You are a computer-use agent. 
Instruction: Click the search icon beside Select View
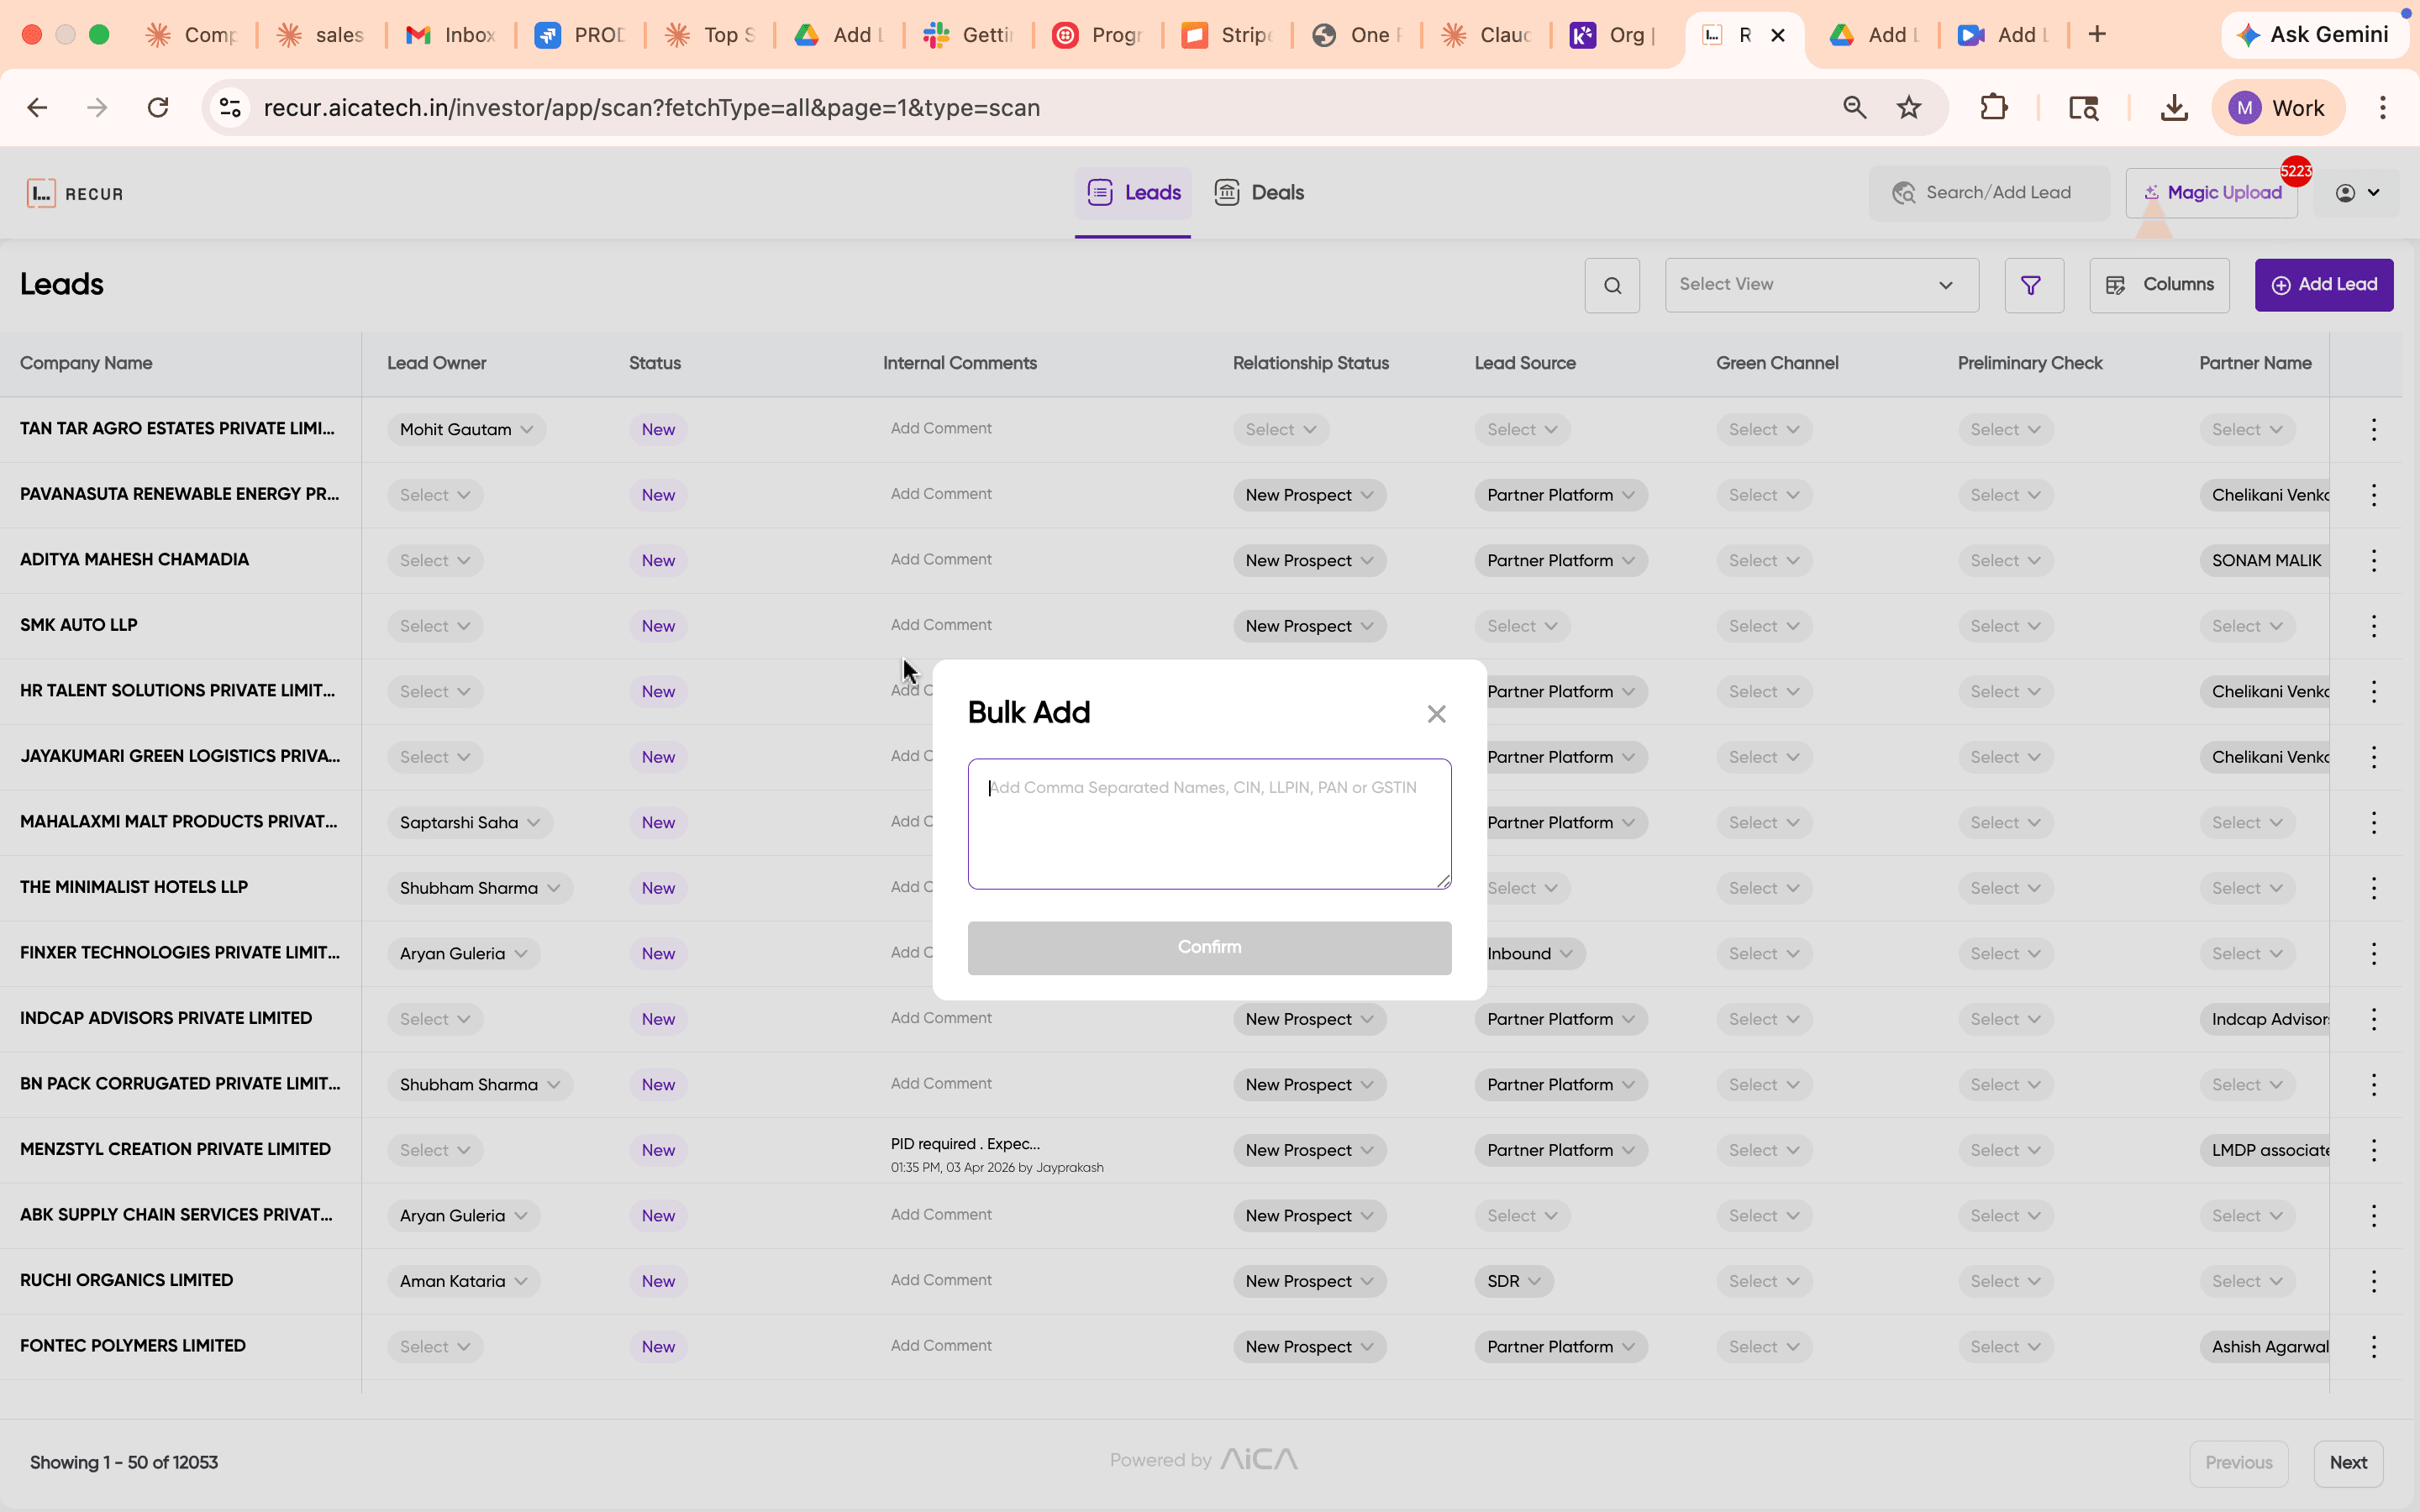[x=1611, y=285]
